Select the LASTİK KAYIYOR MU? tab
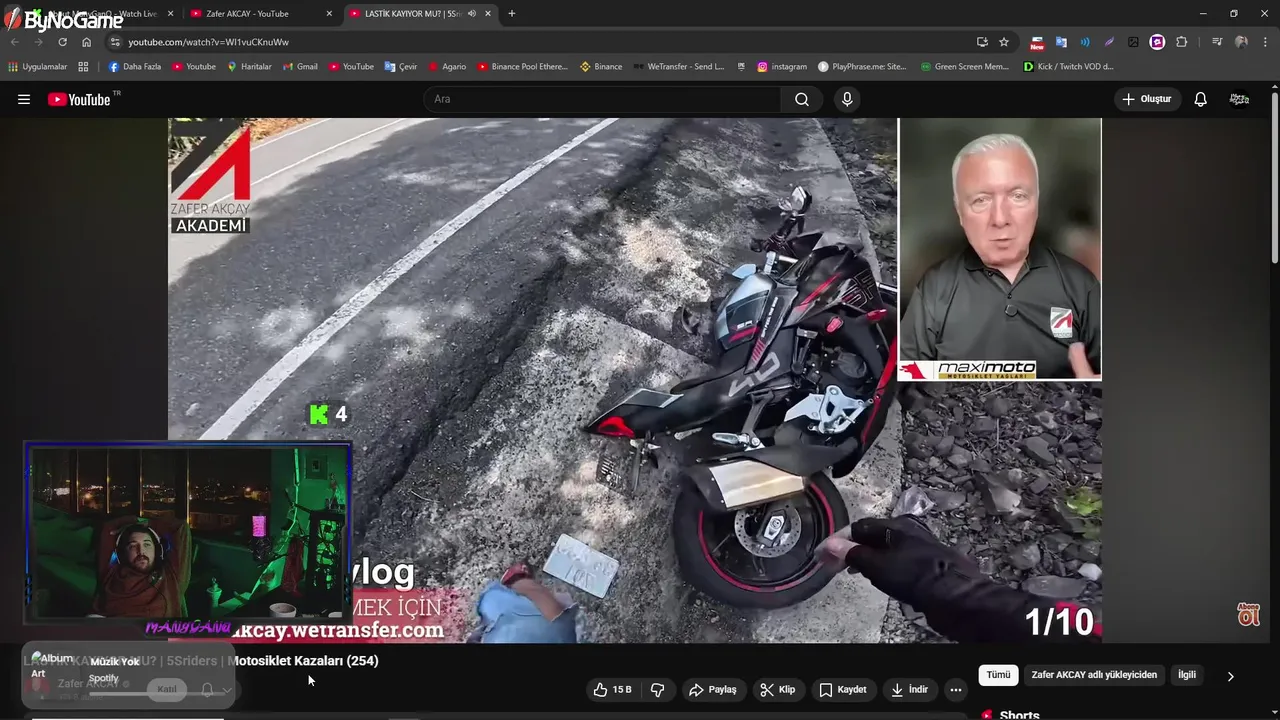Screen dimensions: 1280x720 pos(420,14)
